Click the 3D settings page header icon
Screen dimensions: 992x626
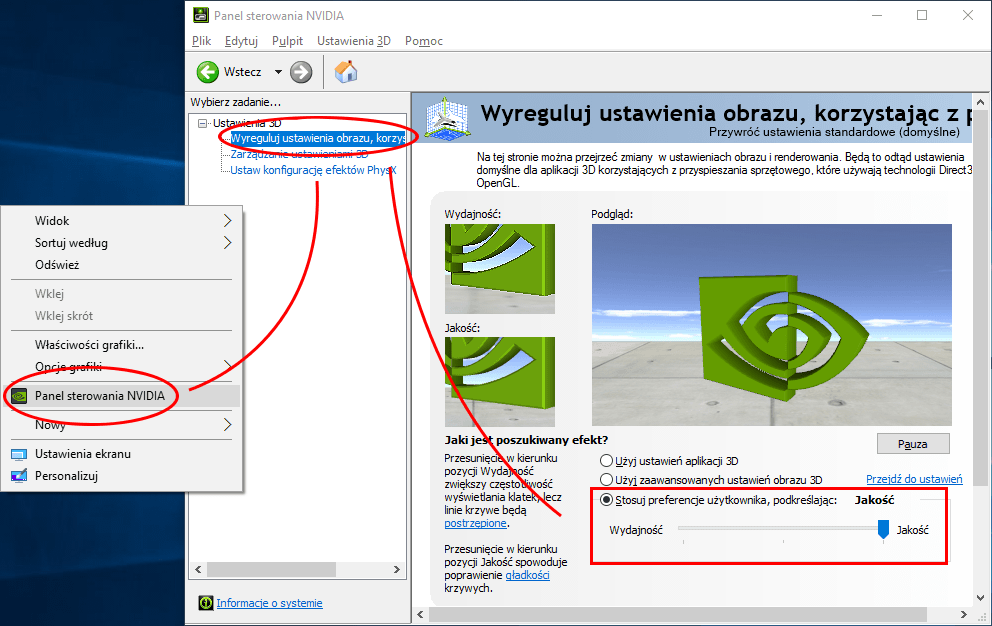pos(447,118)
